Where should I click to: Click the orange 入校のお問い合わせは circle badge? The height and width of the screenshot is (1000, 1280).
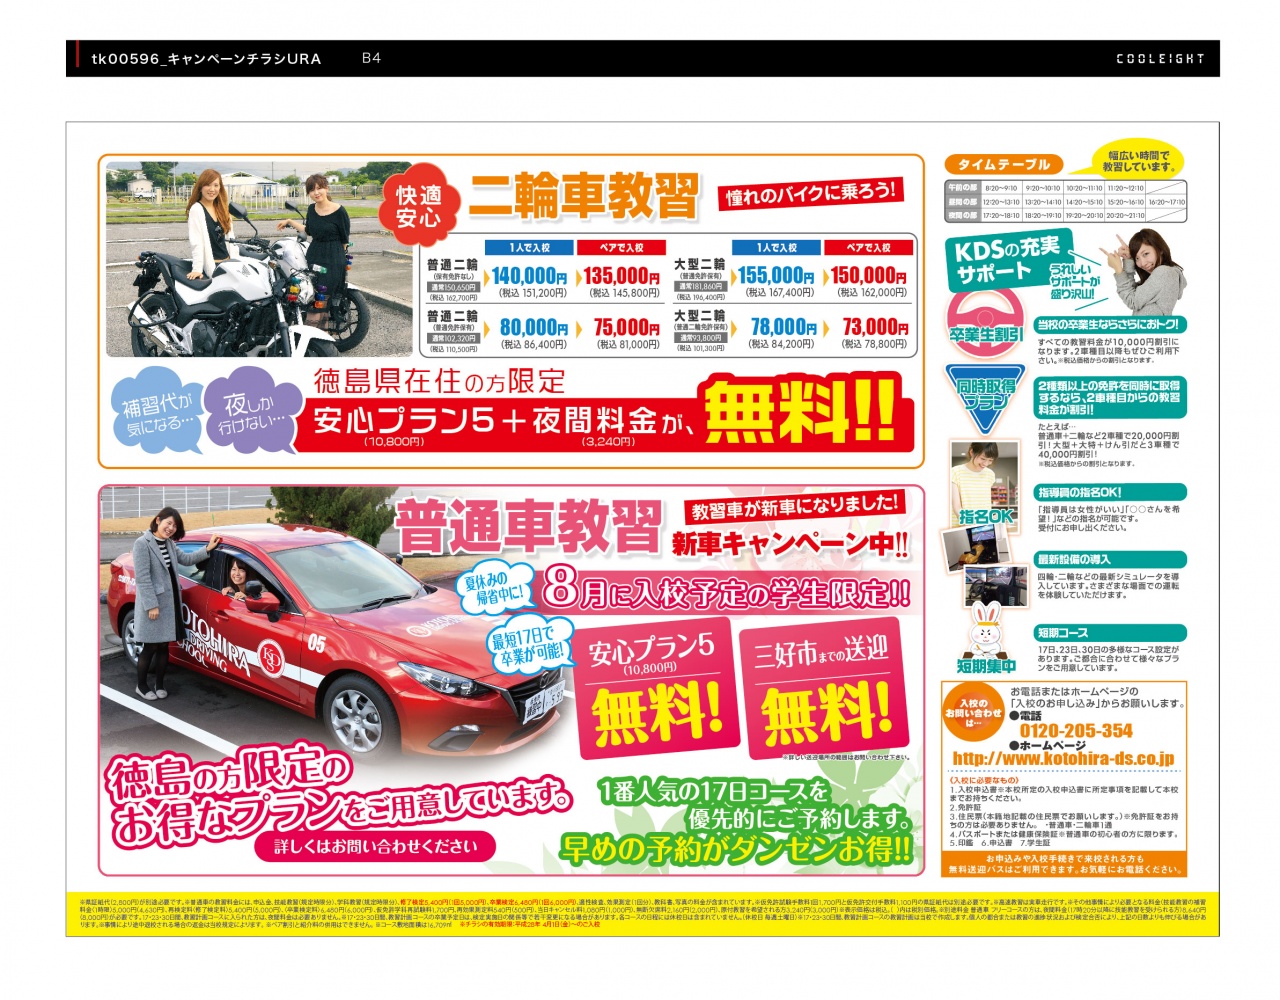973,712
